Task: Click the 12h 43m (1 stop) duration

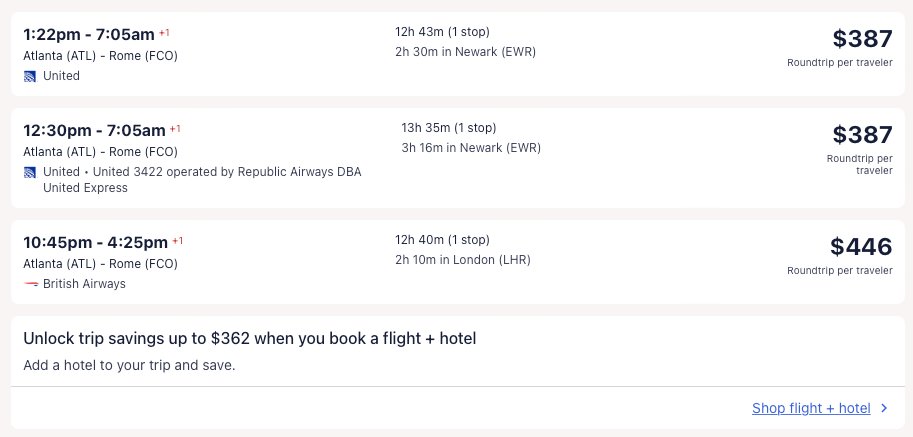Action: pos(442,32)
